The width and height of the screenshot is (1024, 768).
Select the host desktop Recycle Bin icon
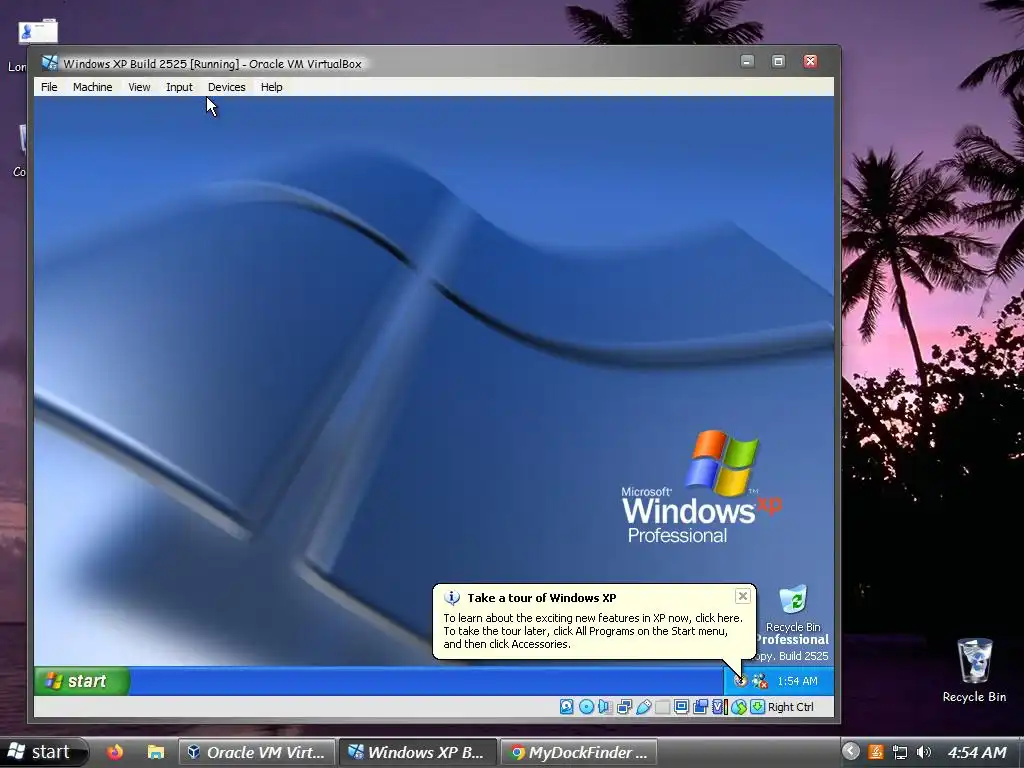(974, 670)
